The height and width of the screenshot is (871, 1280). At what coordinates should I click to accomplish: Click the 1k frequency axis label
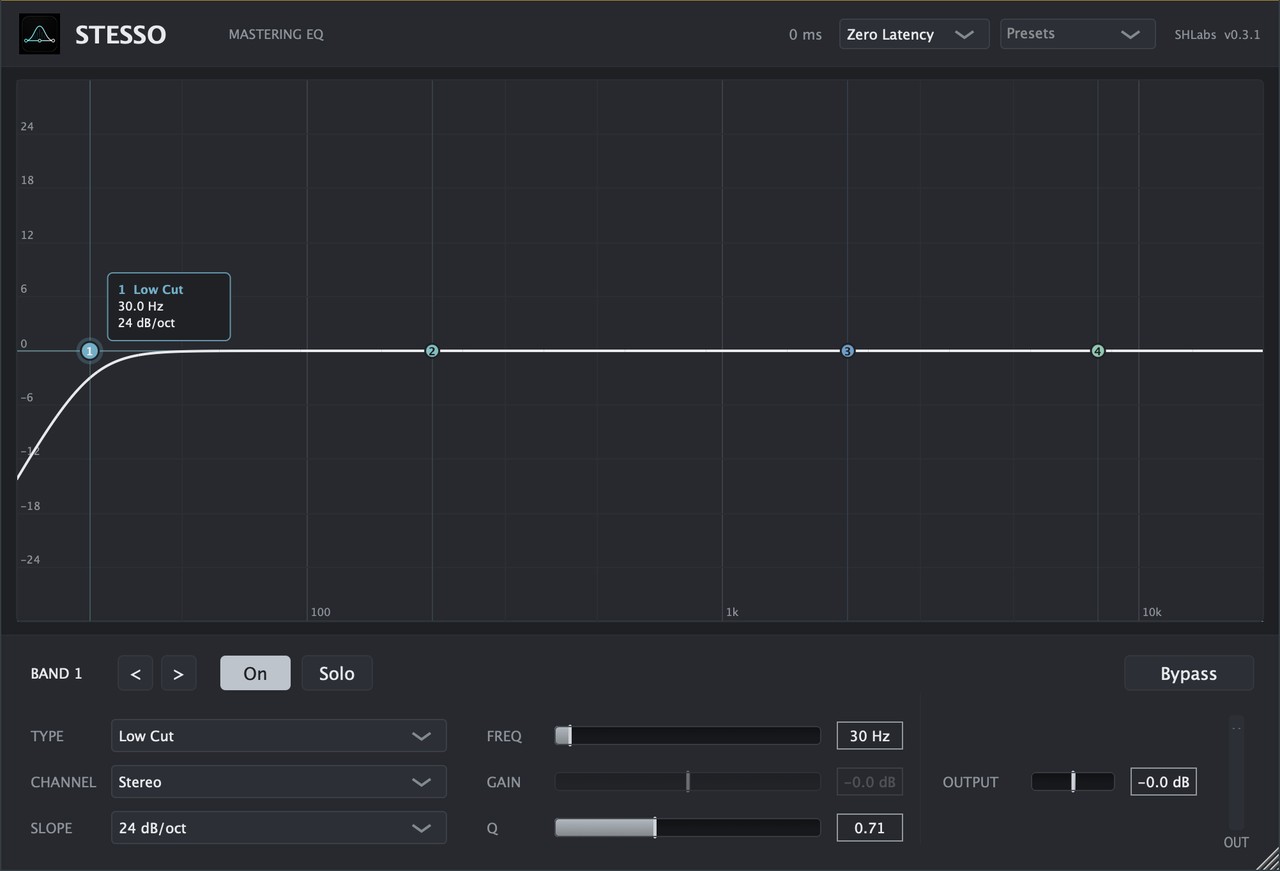(x=732, y=612)
